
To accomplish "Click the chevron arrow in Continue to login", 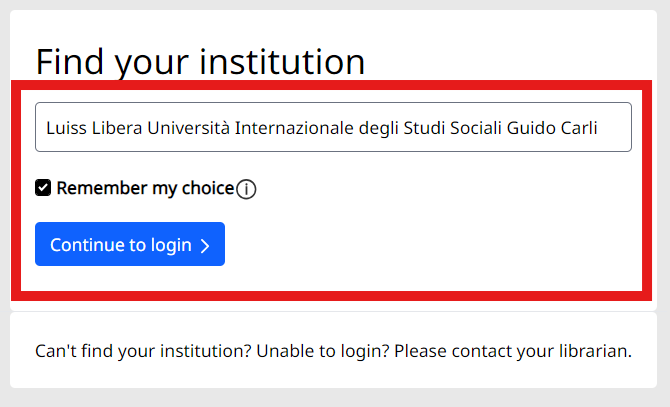I will tap(205, 246).
